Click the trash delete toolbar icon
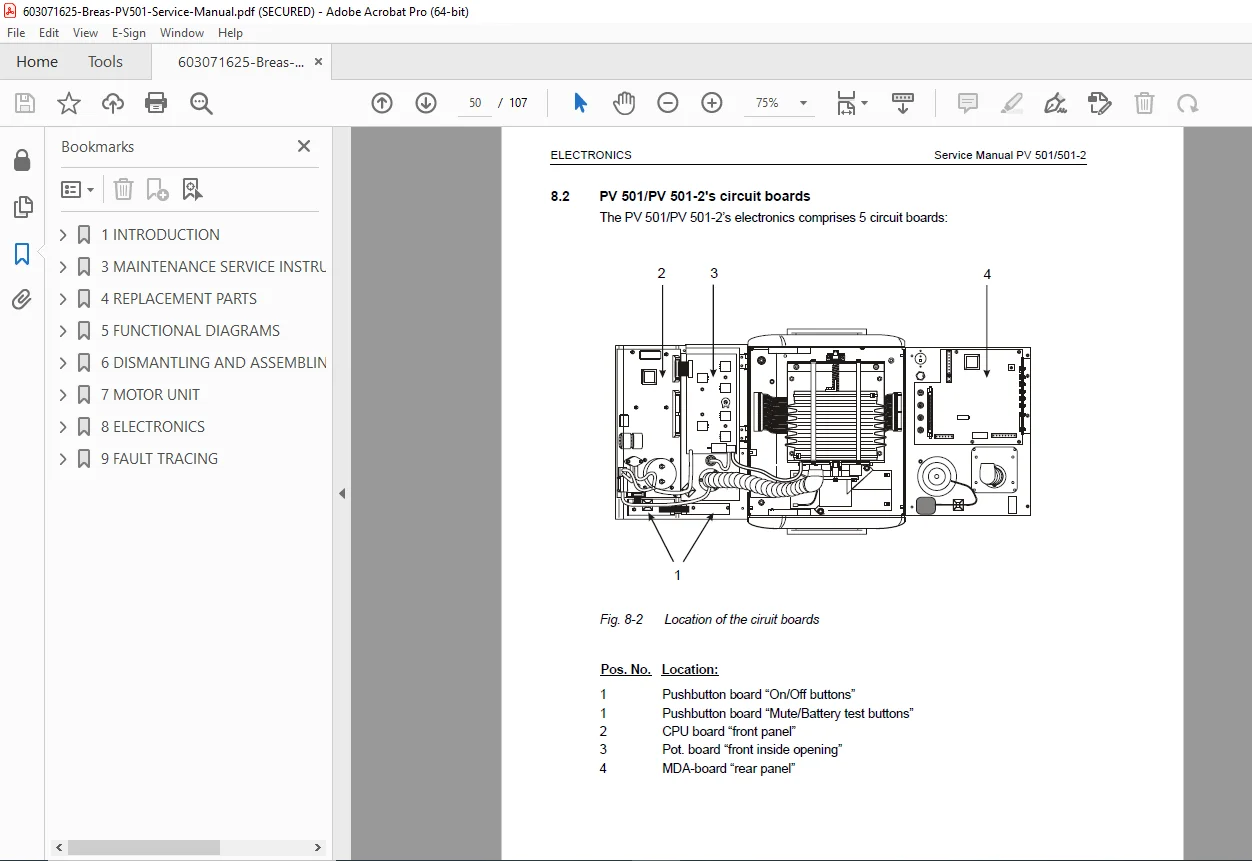The image size is (1252, 861). click(1144, 103)
